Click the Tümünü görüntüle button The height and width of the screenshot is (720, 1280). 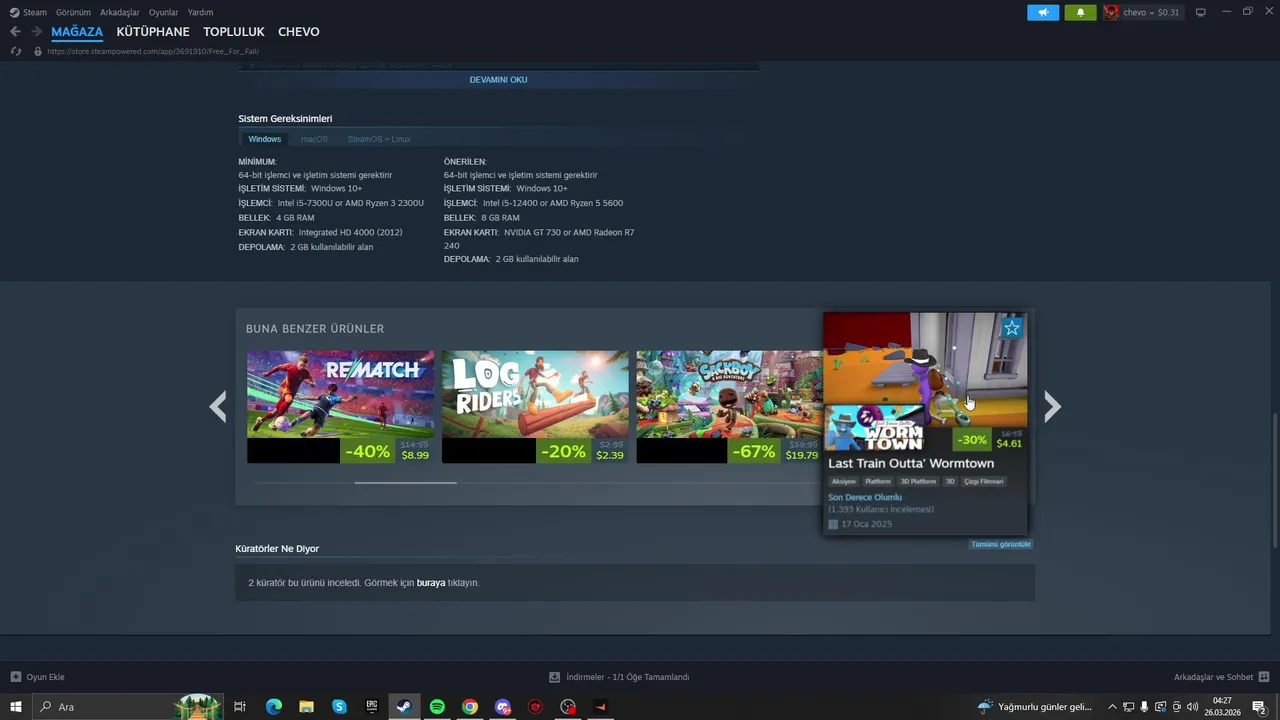(1001, 544)
